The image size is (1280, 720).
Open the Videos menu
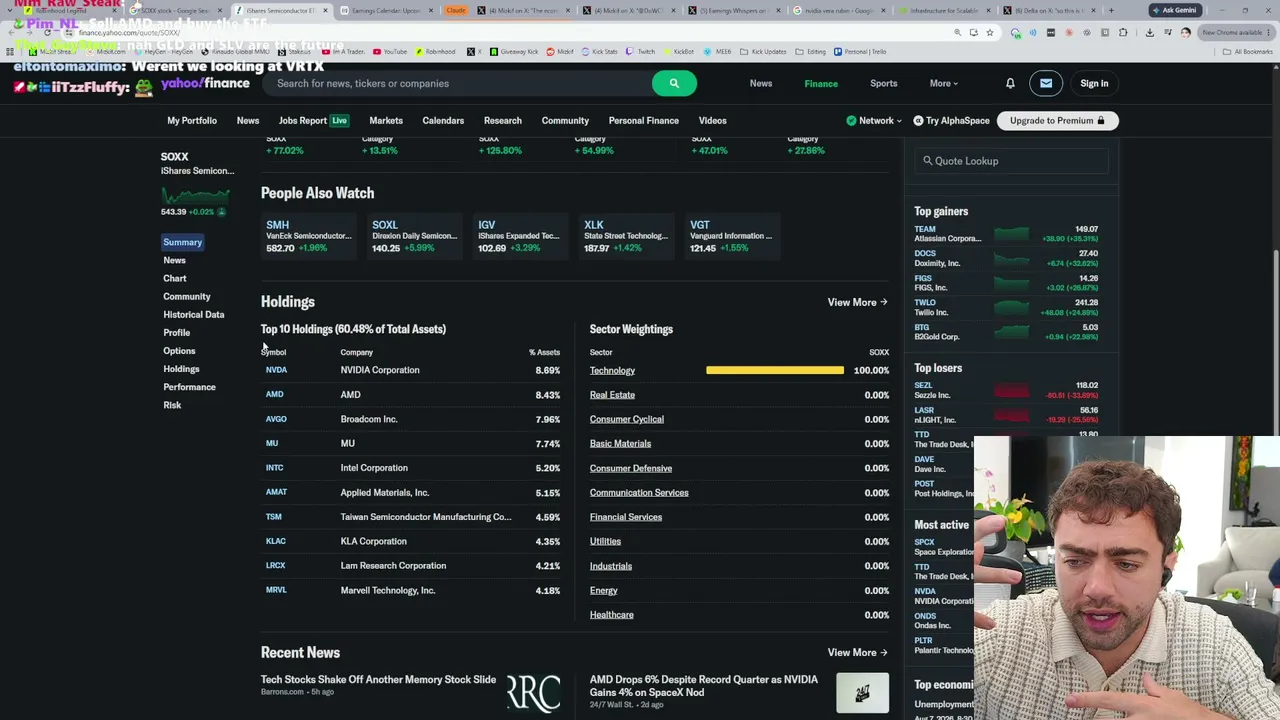pos(713,121)
